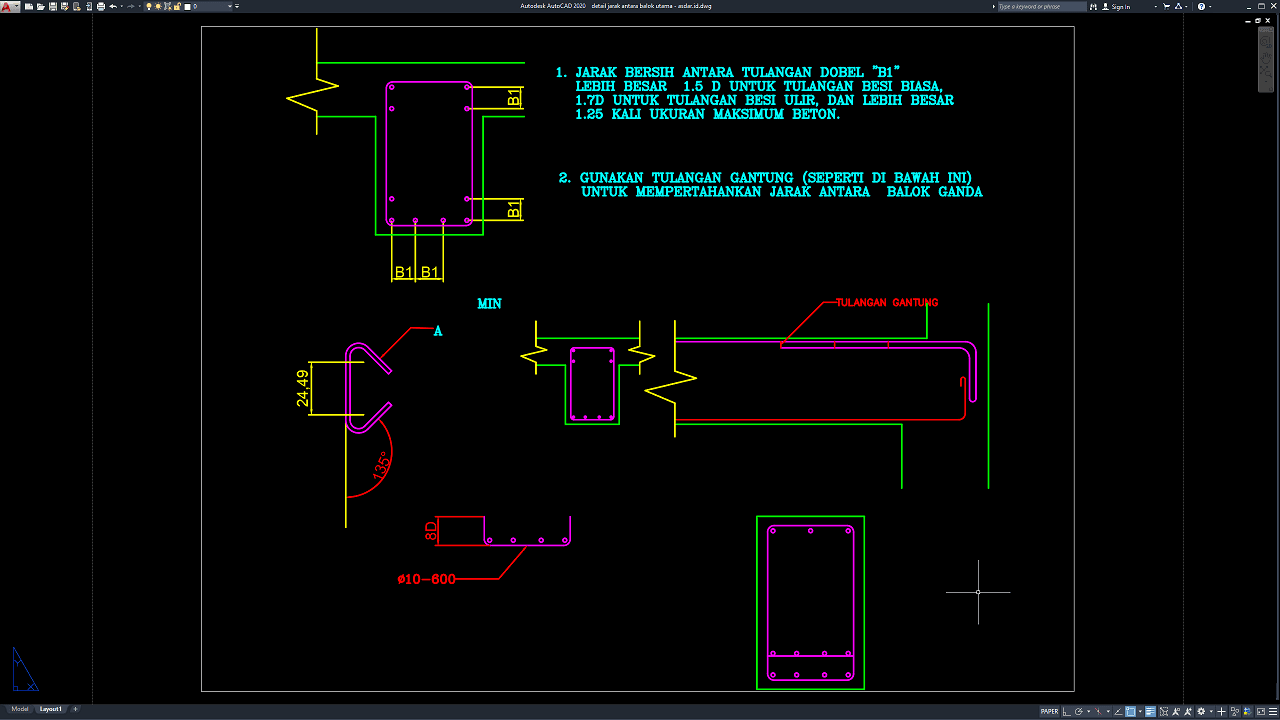1280x720 pixels.
Task: Click the keyword search input field
Action: [1042, 6]
